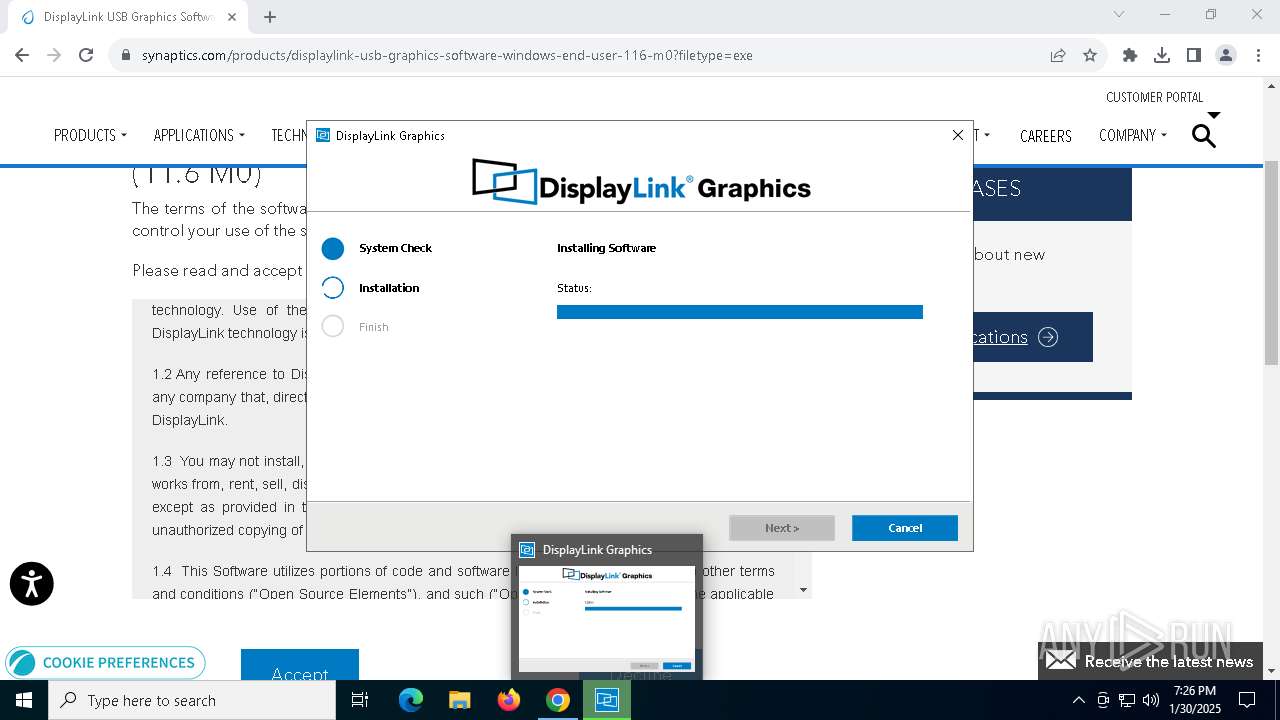Toggle Chrome side panel icon
The image size is (1280, 720).
[1194, 55]
